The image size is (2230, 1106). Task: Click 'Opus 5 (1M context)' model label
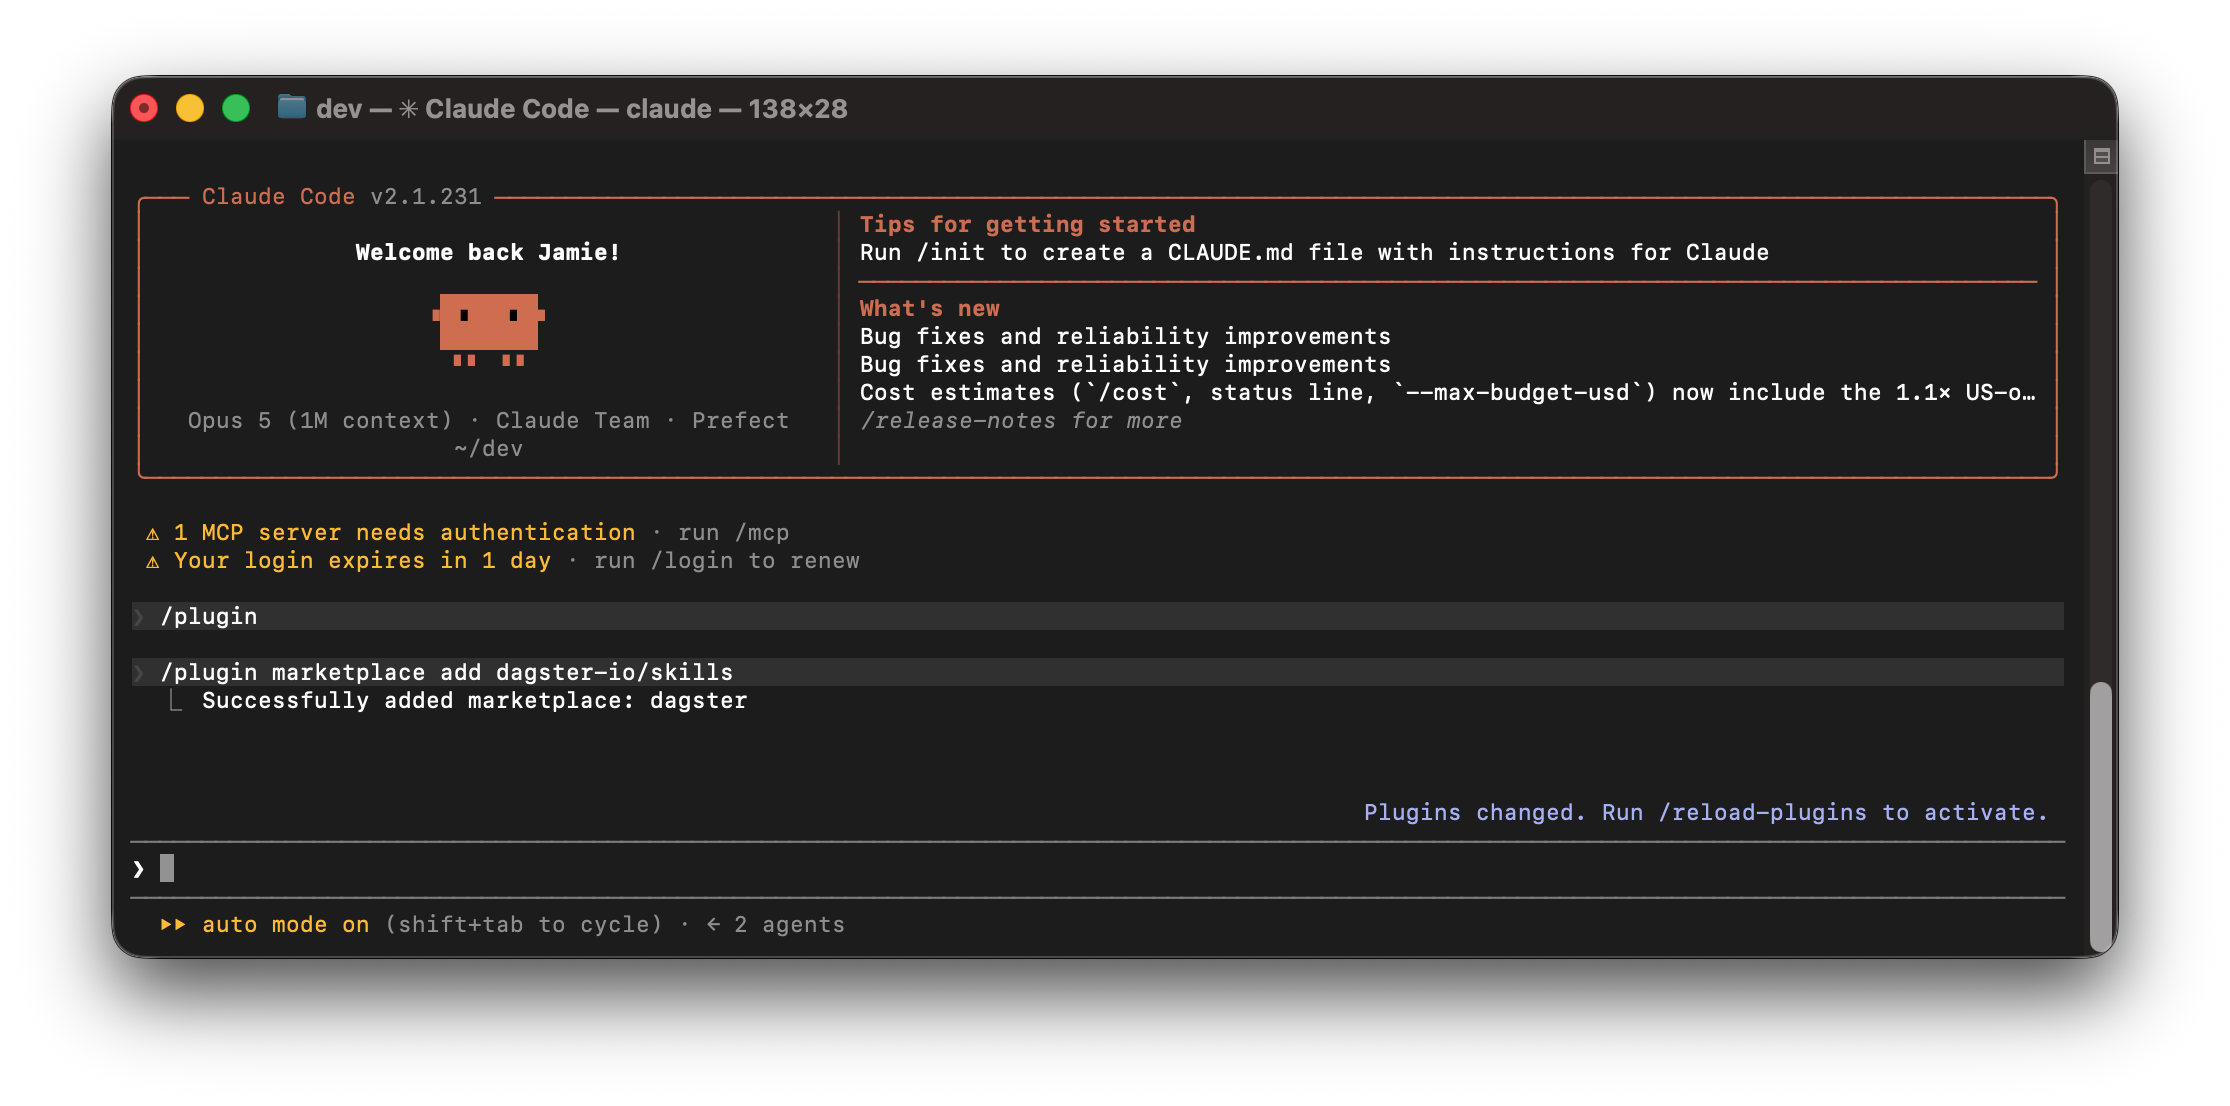point(320,421)
